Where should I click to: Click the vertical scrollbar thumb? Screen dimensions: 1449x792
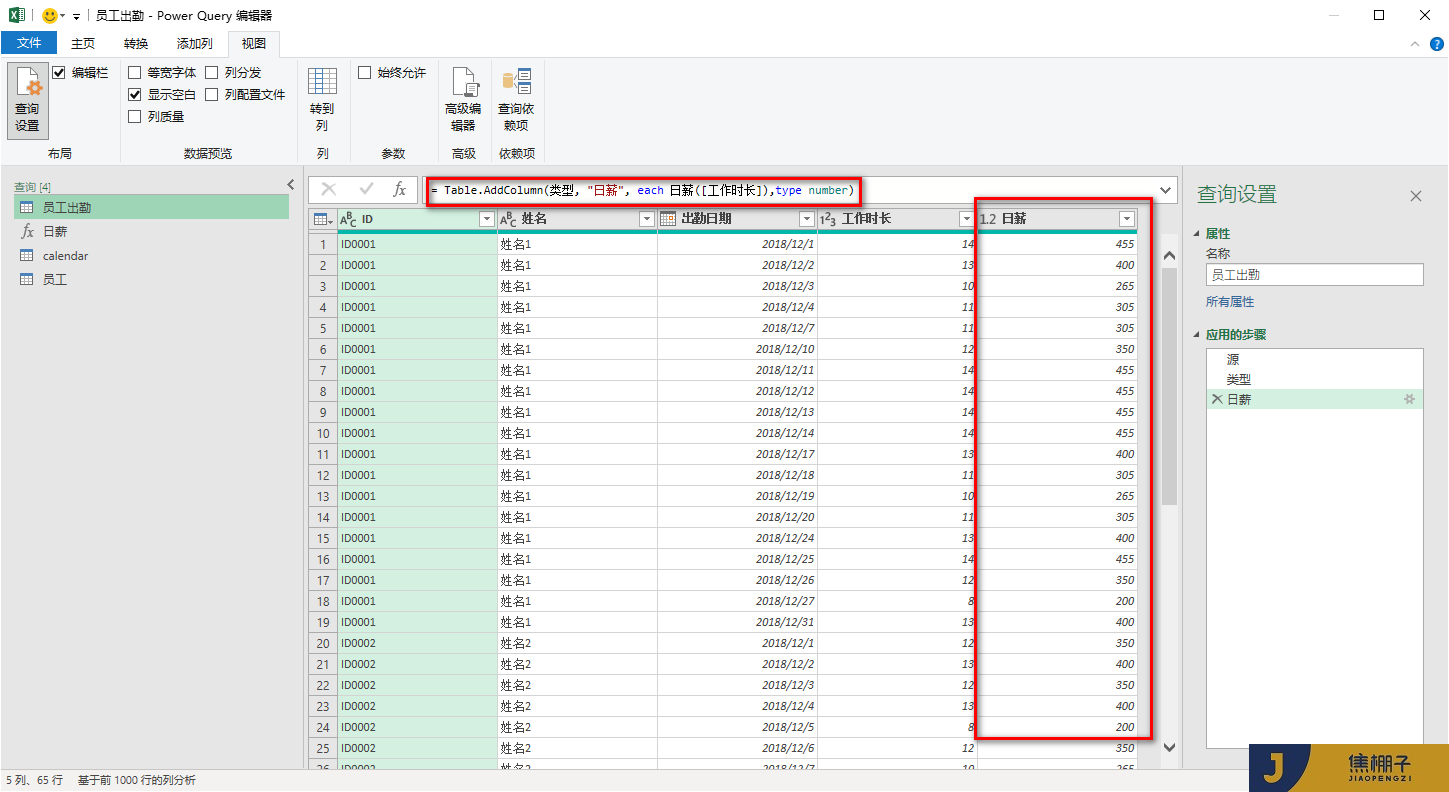pos(1169,385)
